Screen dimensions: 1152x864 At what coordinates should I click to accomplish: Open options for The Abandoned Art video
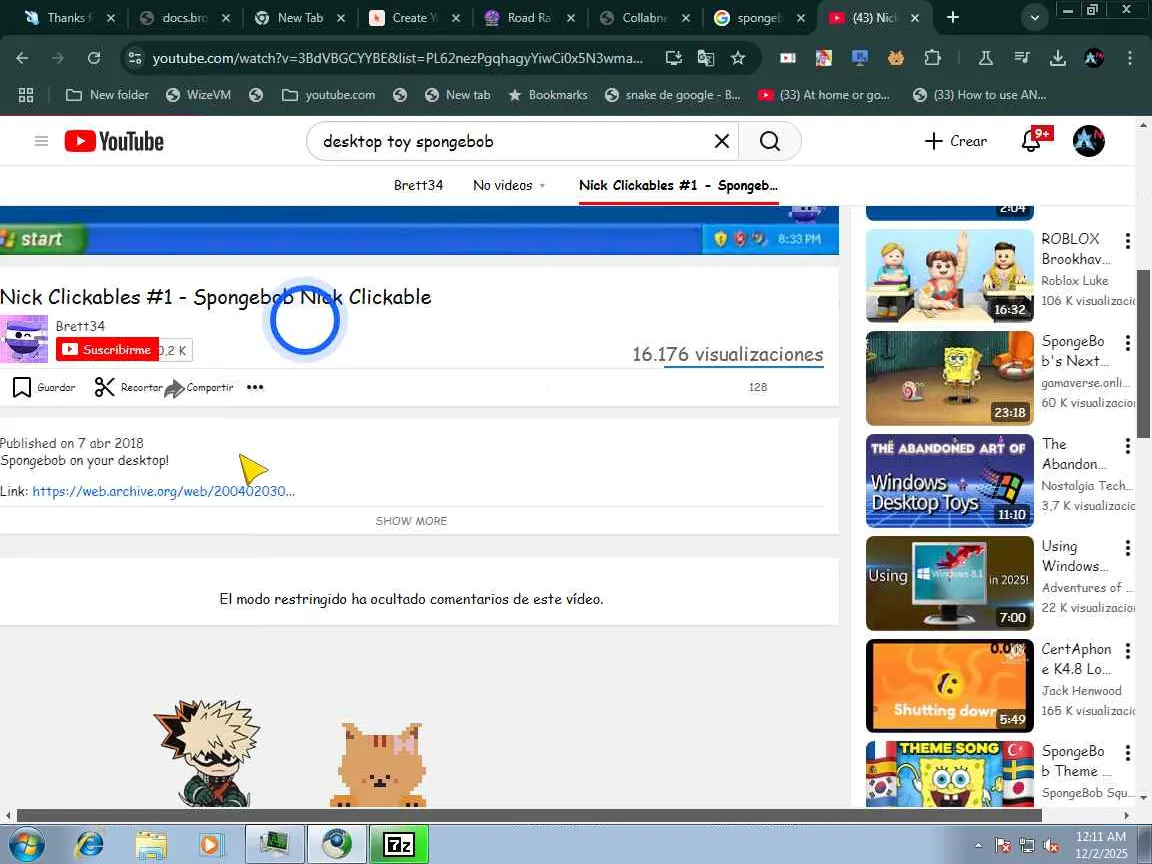coord(1128,445)
